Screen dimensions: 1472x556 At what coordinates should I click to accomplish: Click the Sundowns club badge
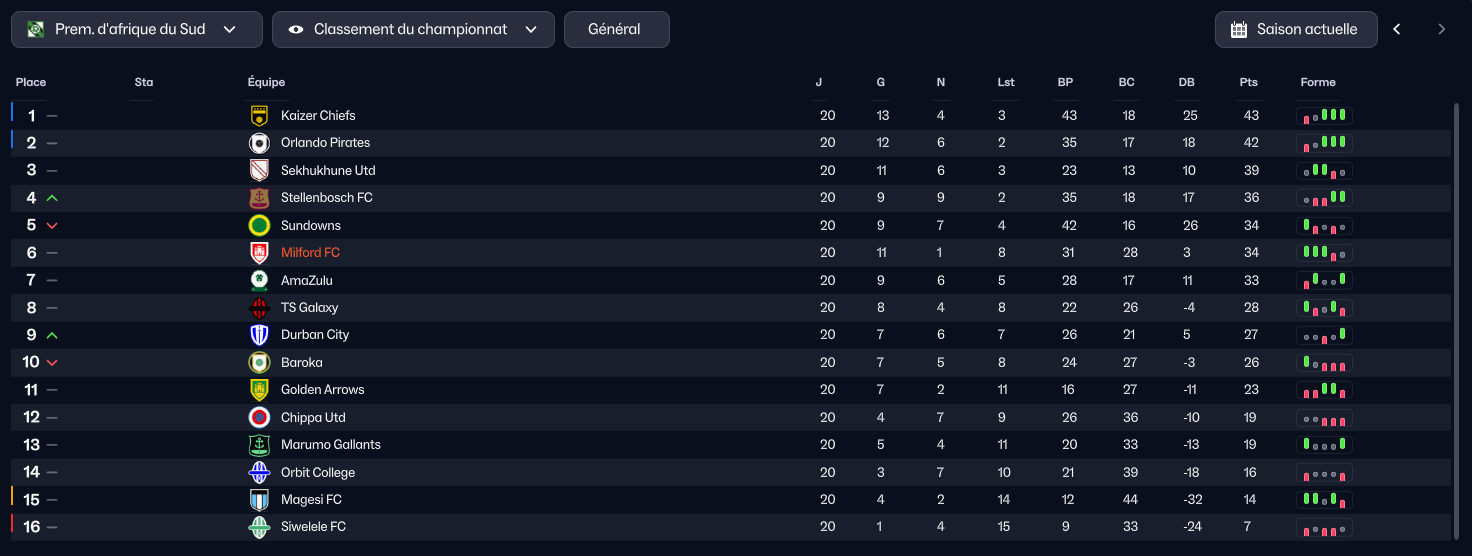(259, 225)
